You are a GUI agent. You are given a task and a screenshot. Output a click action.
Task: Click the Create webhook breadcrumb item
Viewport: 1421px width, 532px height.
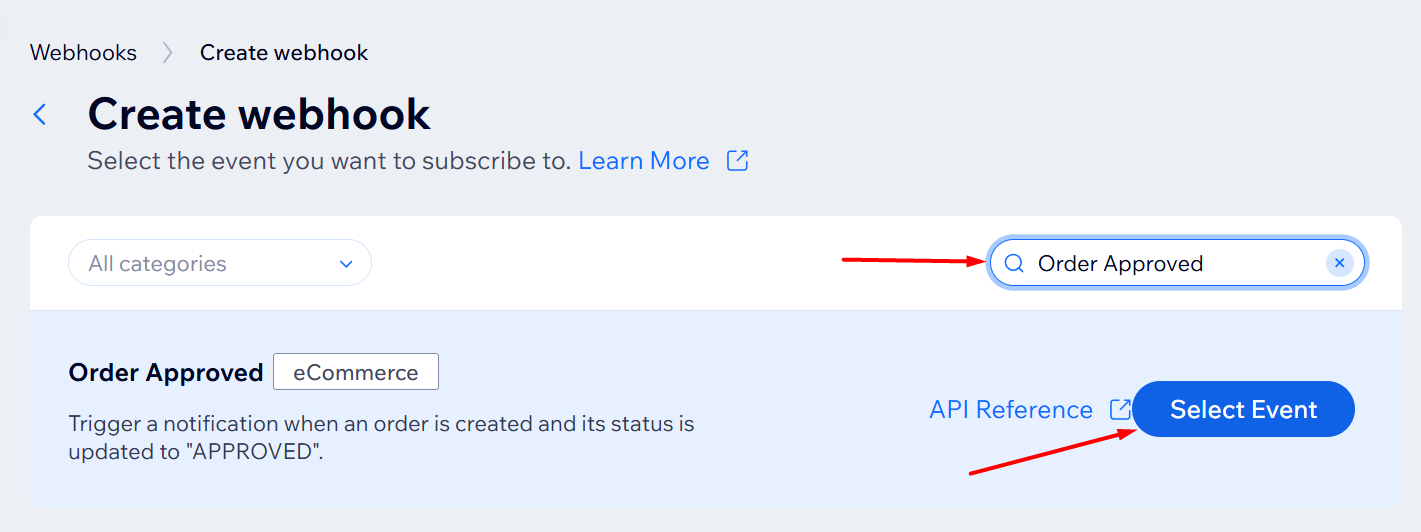click(284, 53)
